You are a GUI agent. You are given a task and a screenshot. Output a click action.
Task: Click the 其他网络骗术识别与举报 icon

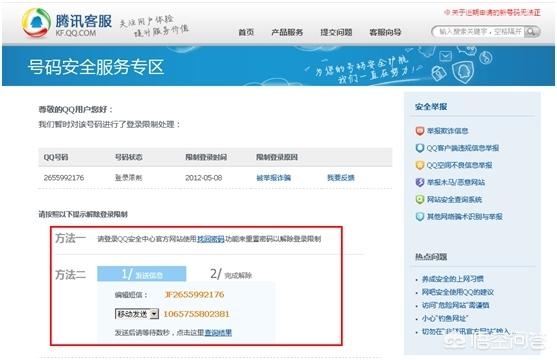(420, 216)
